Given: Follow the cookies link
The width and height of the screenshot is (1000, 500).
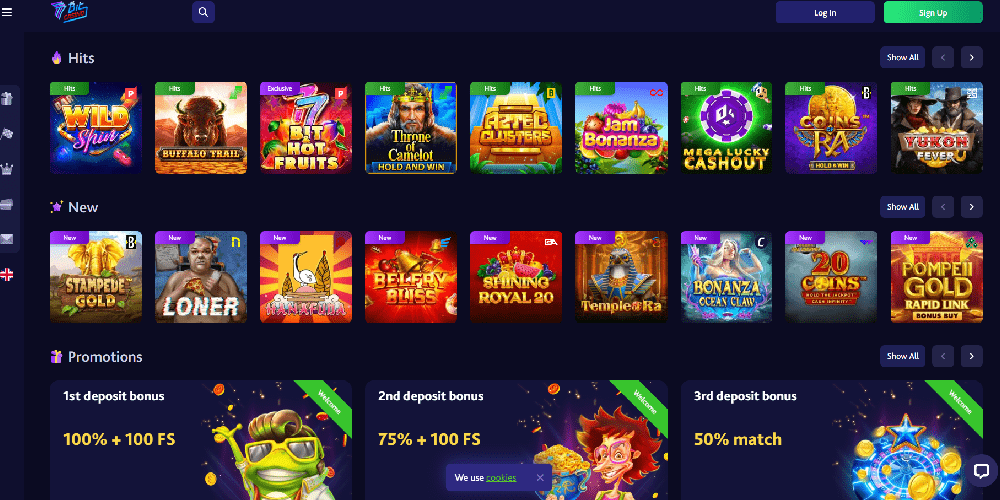Looking at the screenshot, I should (501, 478).
